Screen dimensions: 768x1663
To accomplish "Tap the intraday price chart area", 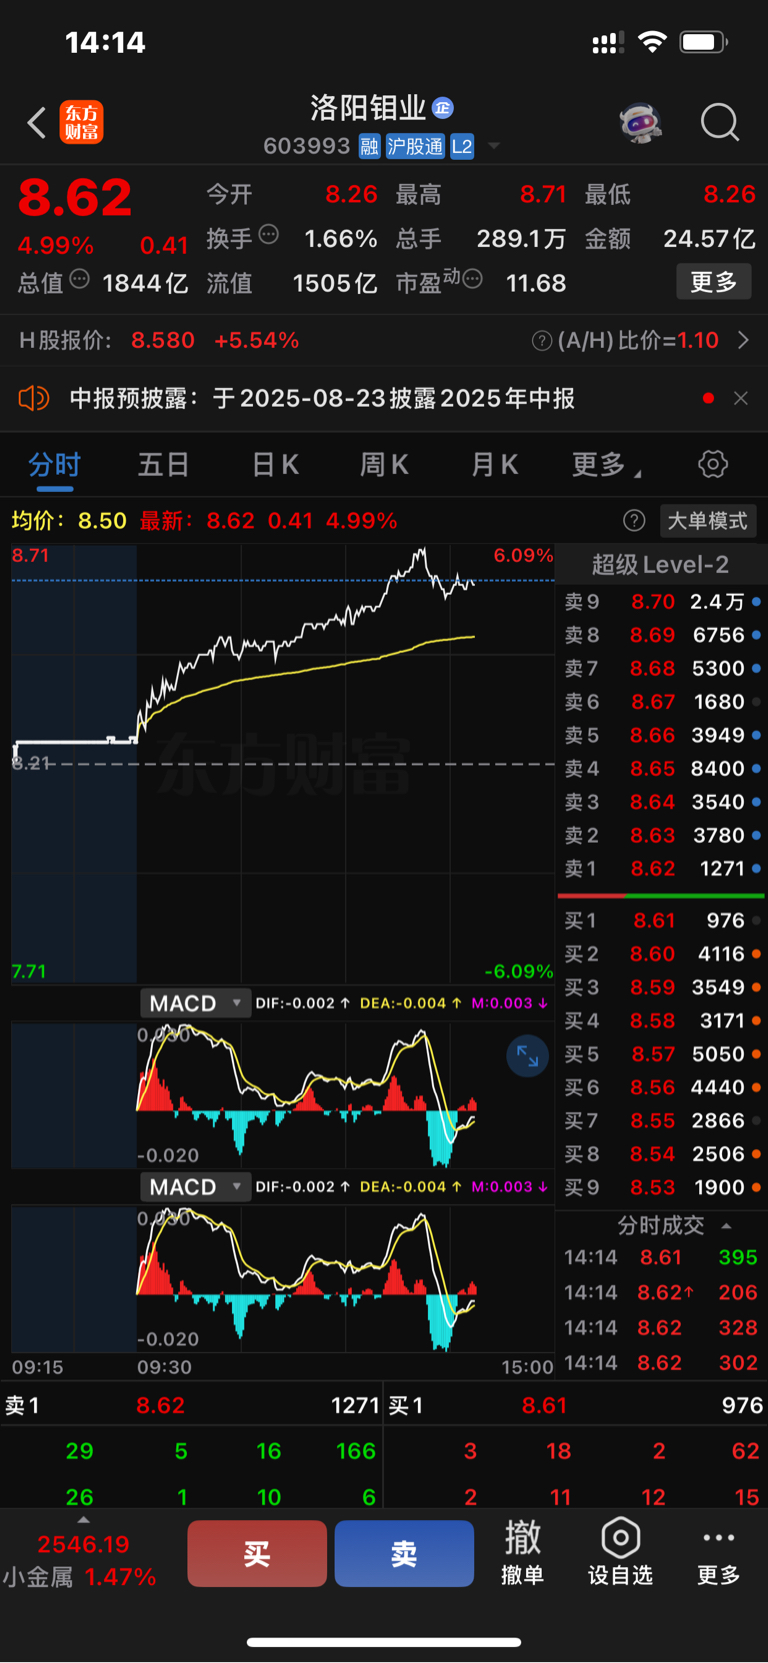I will click(283, 765).
